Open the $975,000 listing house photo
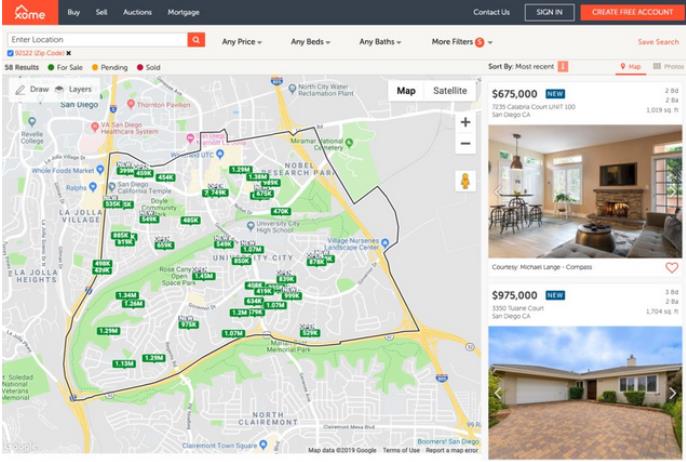This screenshot has height=462, width=686. (585, 392)
